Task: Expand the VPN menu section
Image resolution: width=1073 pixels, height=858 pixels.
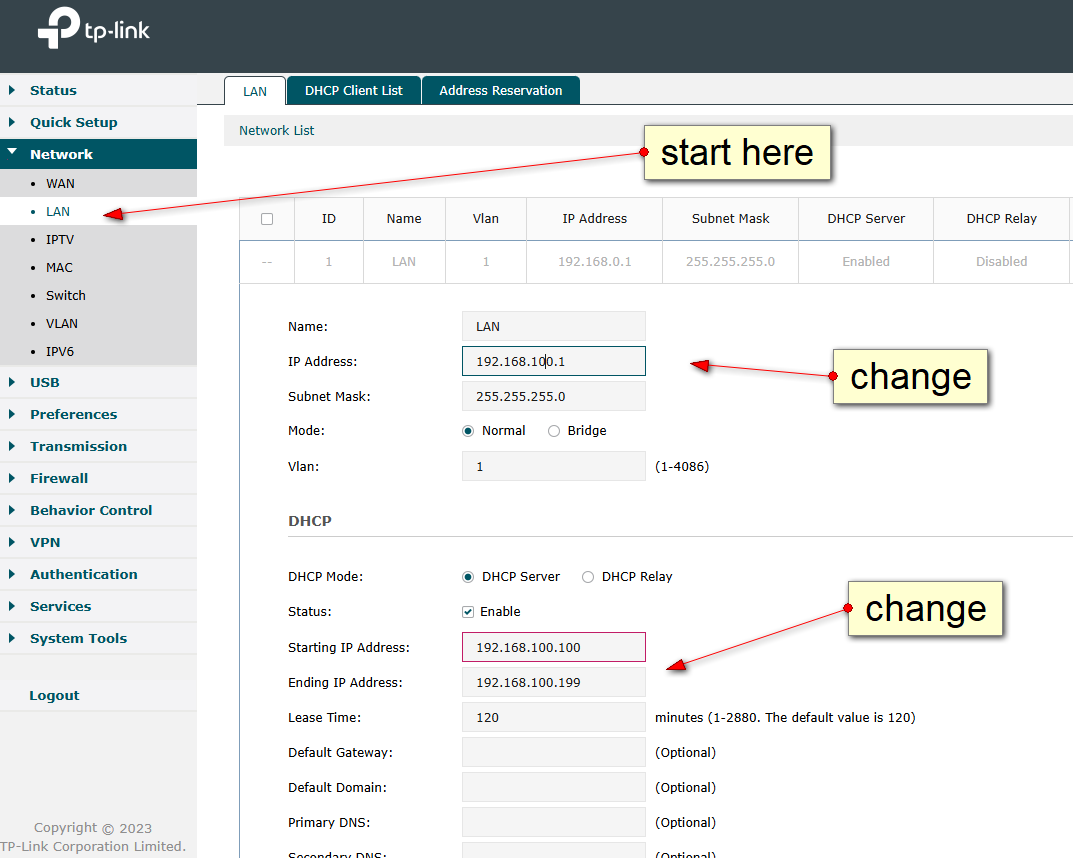Action: coord(45,542)
